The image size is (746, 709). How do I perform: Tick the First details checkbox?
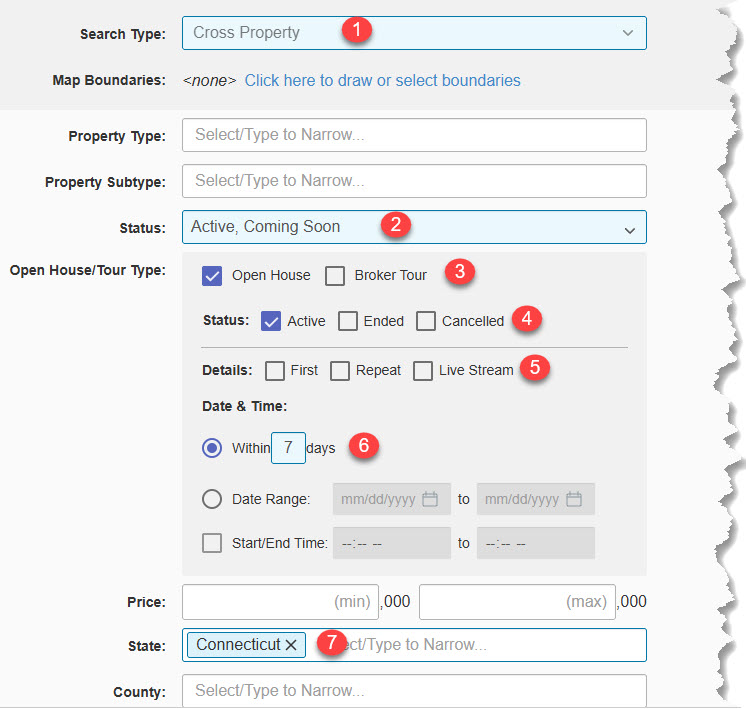(x=275, y=371)
